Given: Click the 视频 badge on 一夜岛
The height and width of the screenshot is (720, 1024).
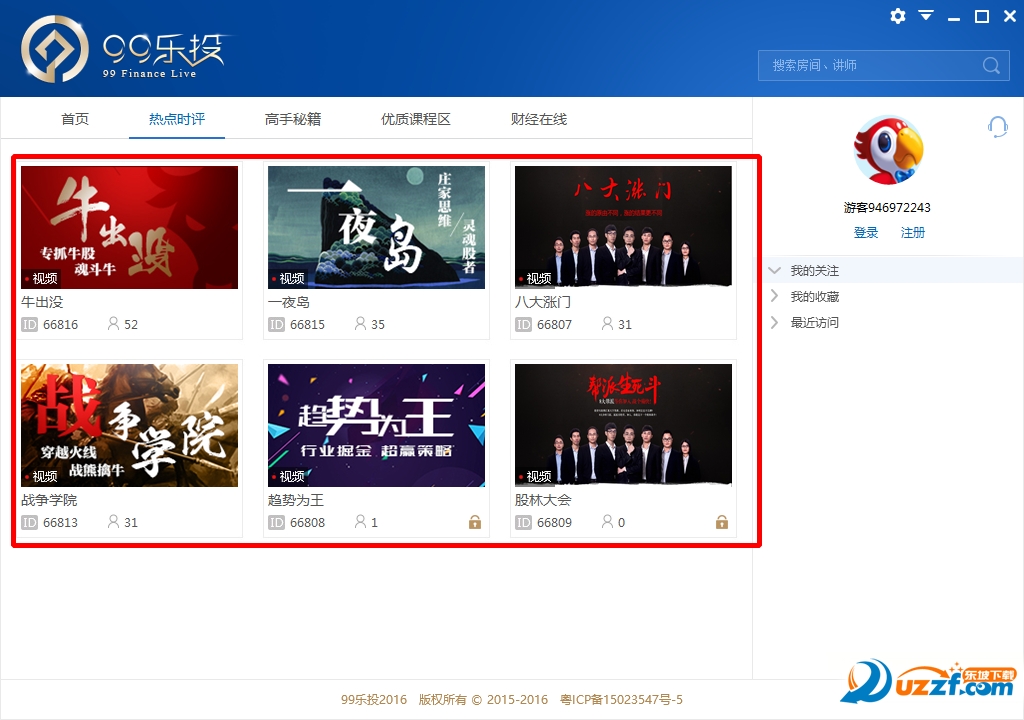Looking at the screenshot, I should click(x=287, y=279).
